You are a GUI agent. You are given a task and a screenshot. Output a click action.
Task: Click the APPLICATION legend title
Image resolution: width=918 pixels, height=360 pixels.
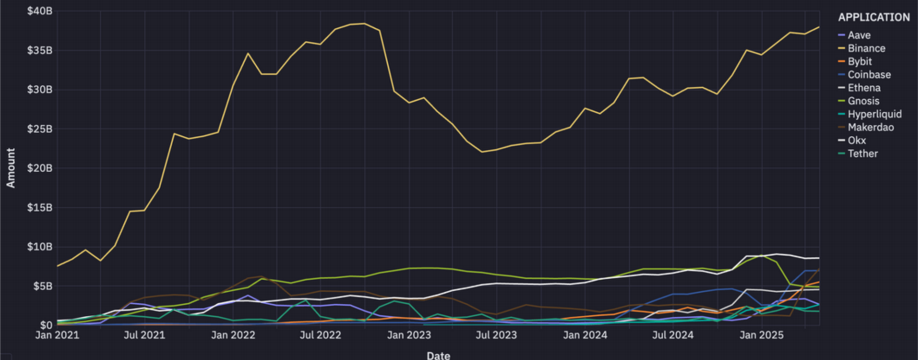point(874,18)
